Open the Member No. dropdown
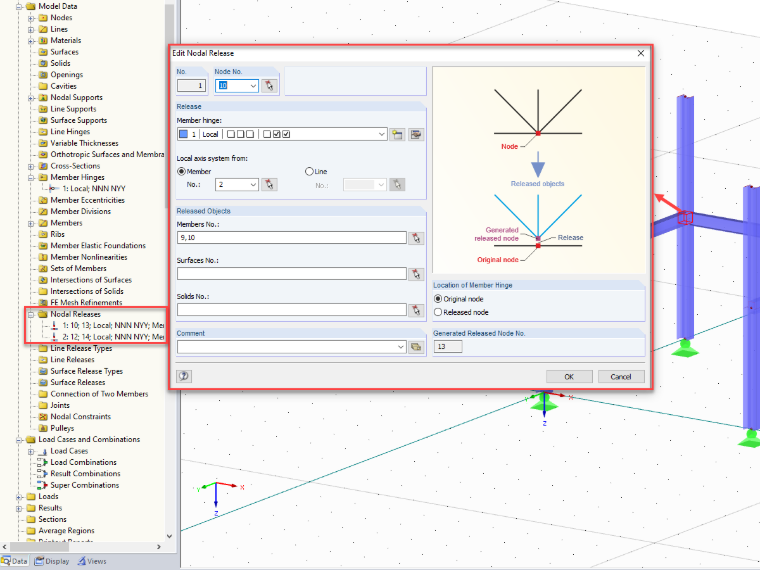The width and height of the screenshot is (760, 570). [x=253, y=185]
